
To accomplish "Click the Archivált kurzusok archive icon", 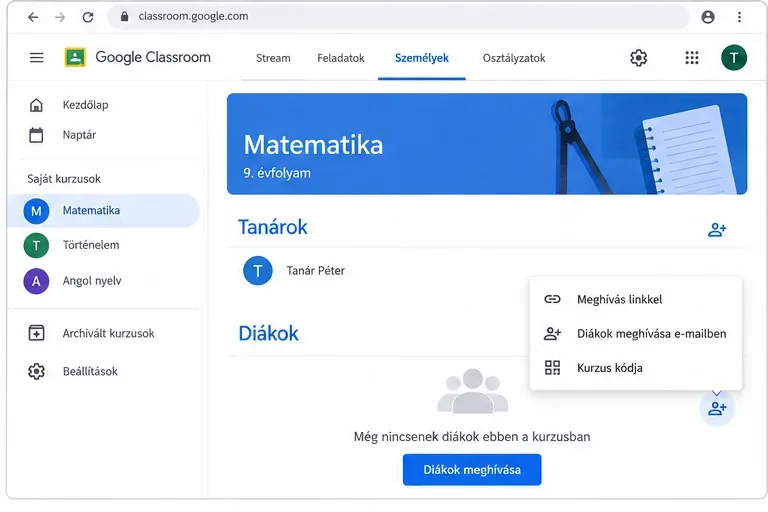I will (x=36, y=334).
